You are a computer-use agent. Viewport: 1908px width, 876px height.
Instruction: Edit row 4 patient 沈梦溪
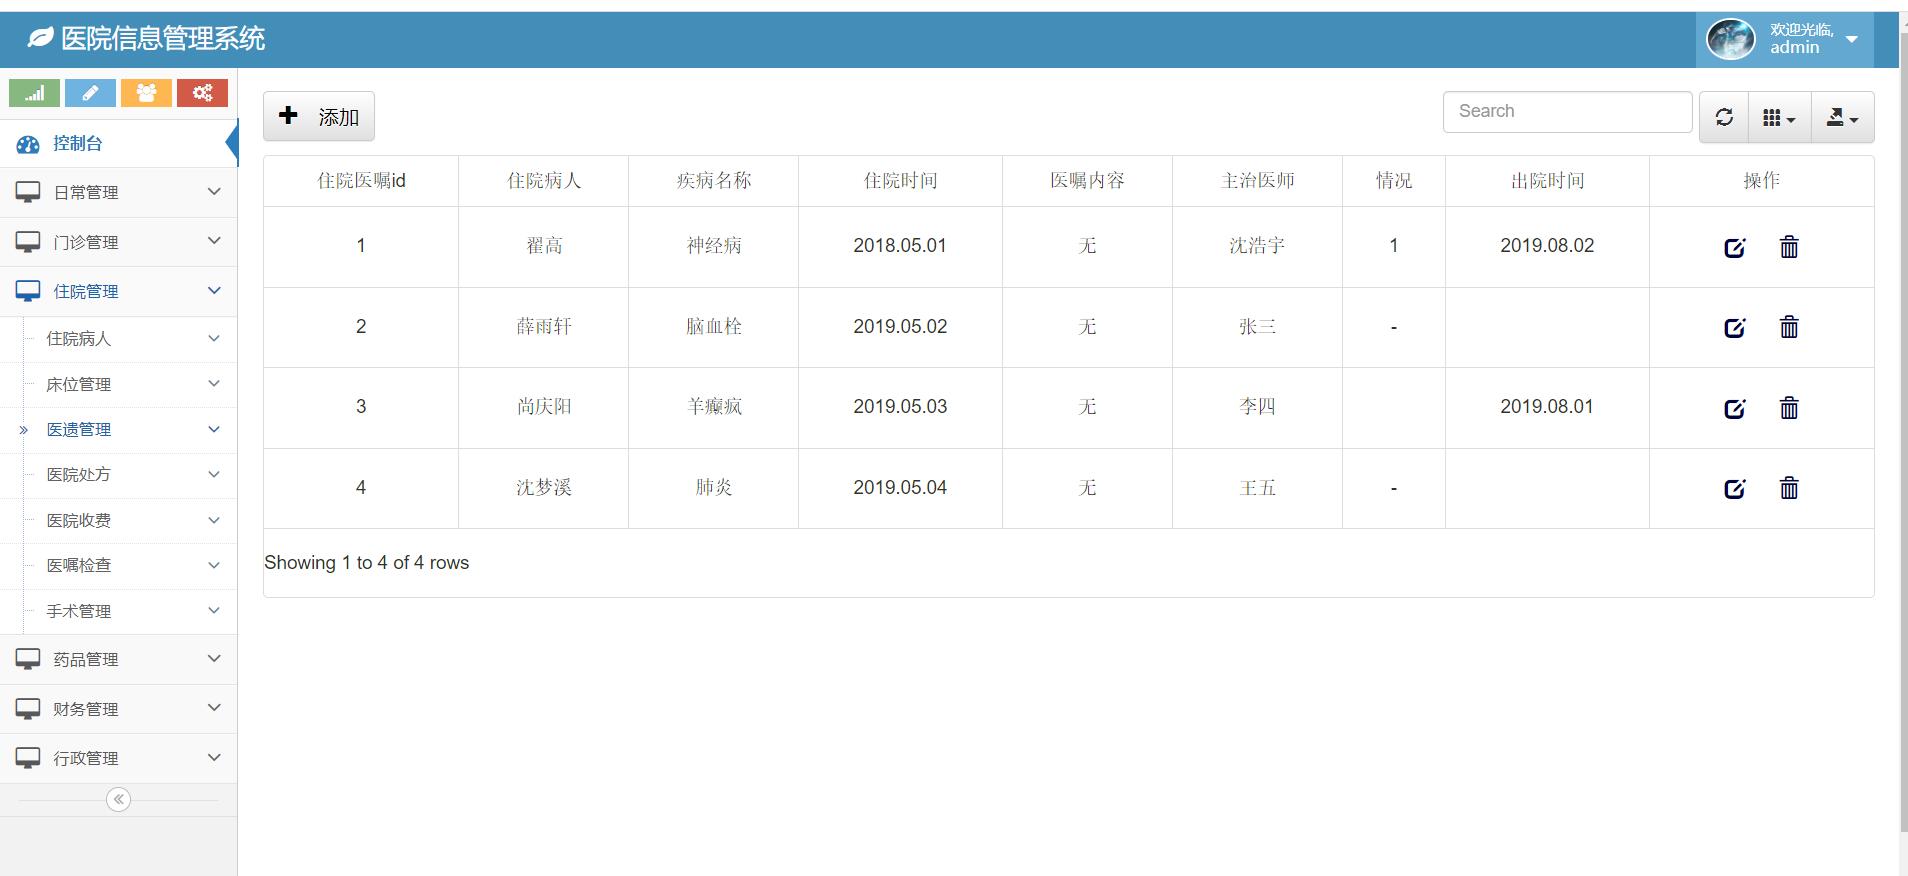pos(1735,488)
